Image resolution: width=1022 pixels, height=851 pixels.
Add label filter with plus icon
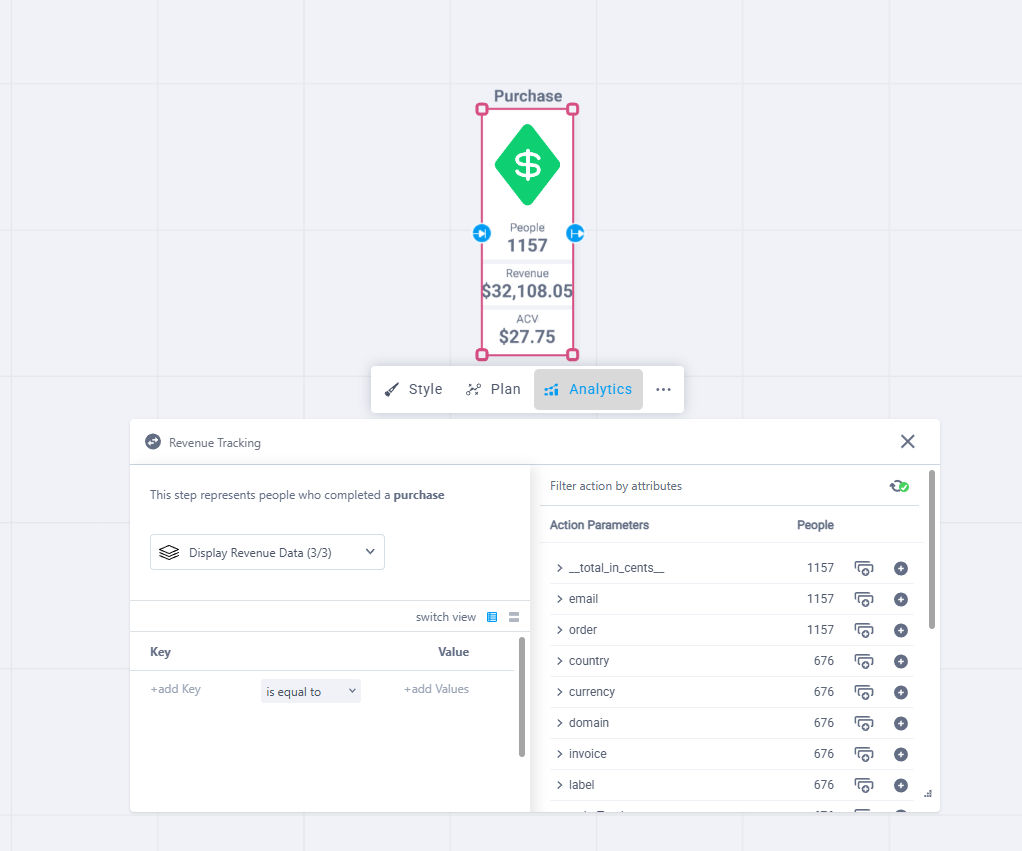click(901, 785)
